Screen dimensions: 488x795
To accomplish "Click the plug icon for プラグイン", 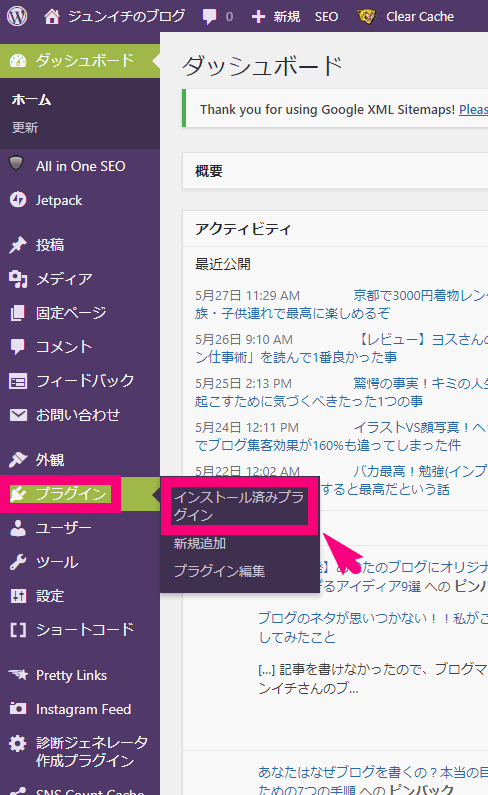I will (x=18, y=493).
